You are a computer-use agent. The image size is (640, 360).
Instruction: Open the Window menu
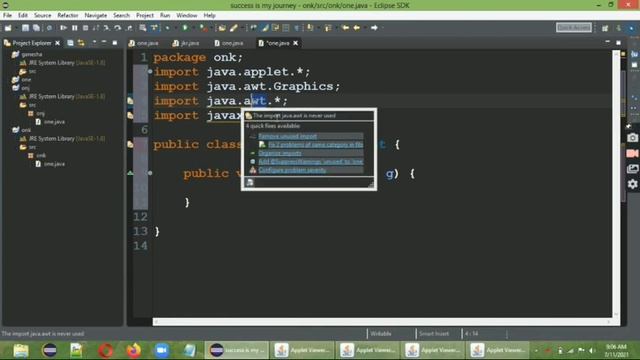pos(187,15)
